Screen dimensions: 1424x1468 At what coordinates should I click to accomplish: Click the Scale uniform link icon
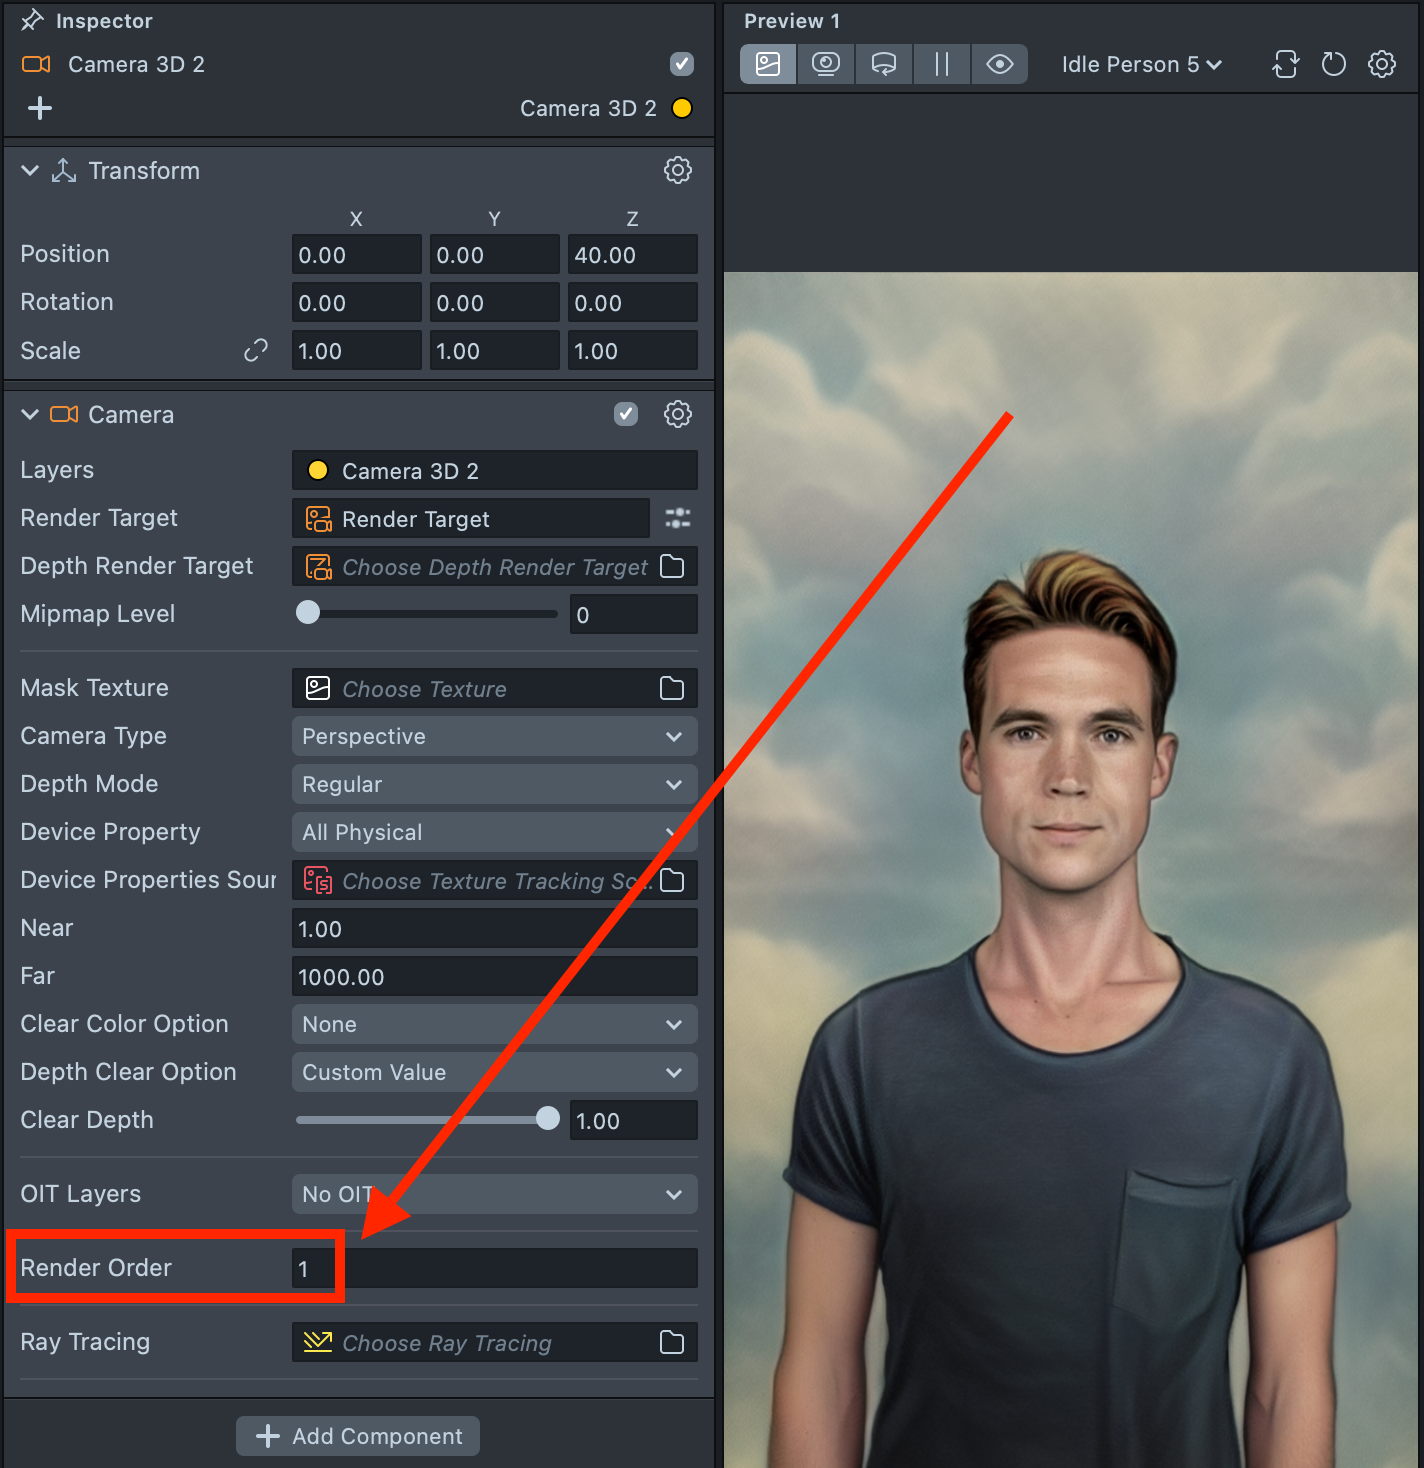[x=256, y=351]
